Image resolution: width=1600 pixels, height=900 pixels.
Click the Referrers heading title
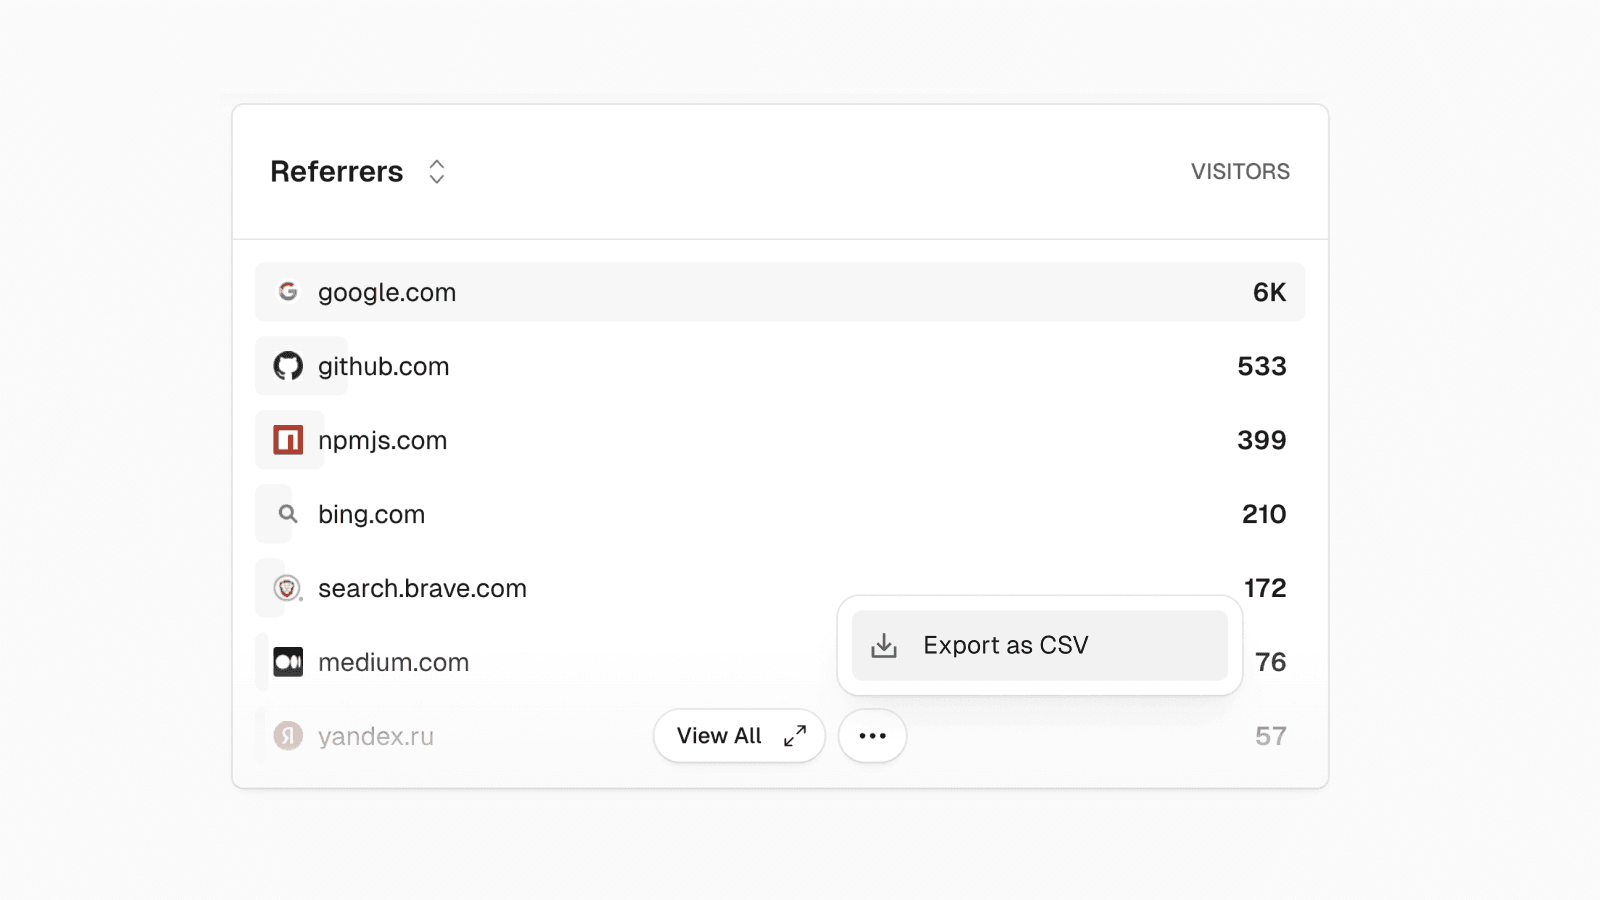[337, 172]
